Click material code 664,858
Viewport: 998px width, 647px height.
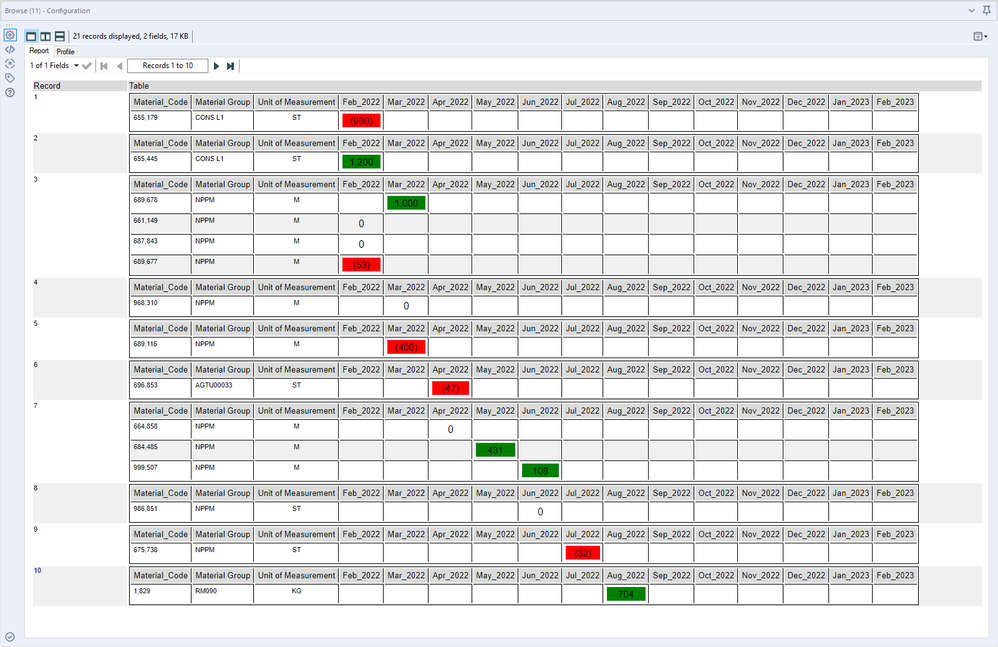pos(145,426)
